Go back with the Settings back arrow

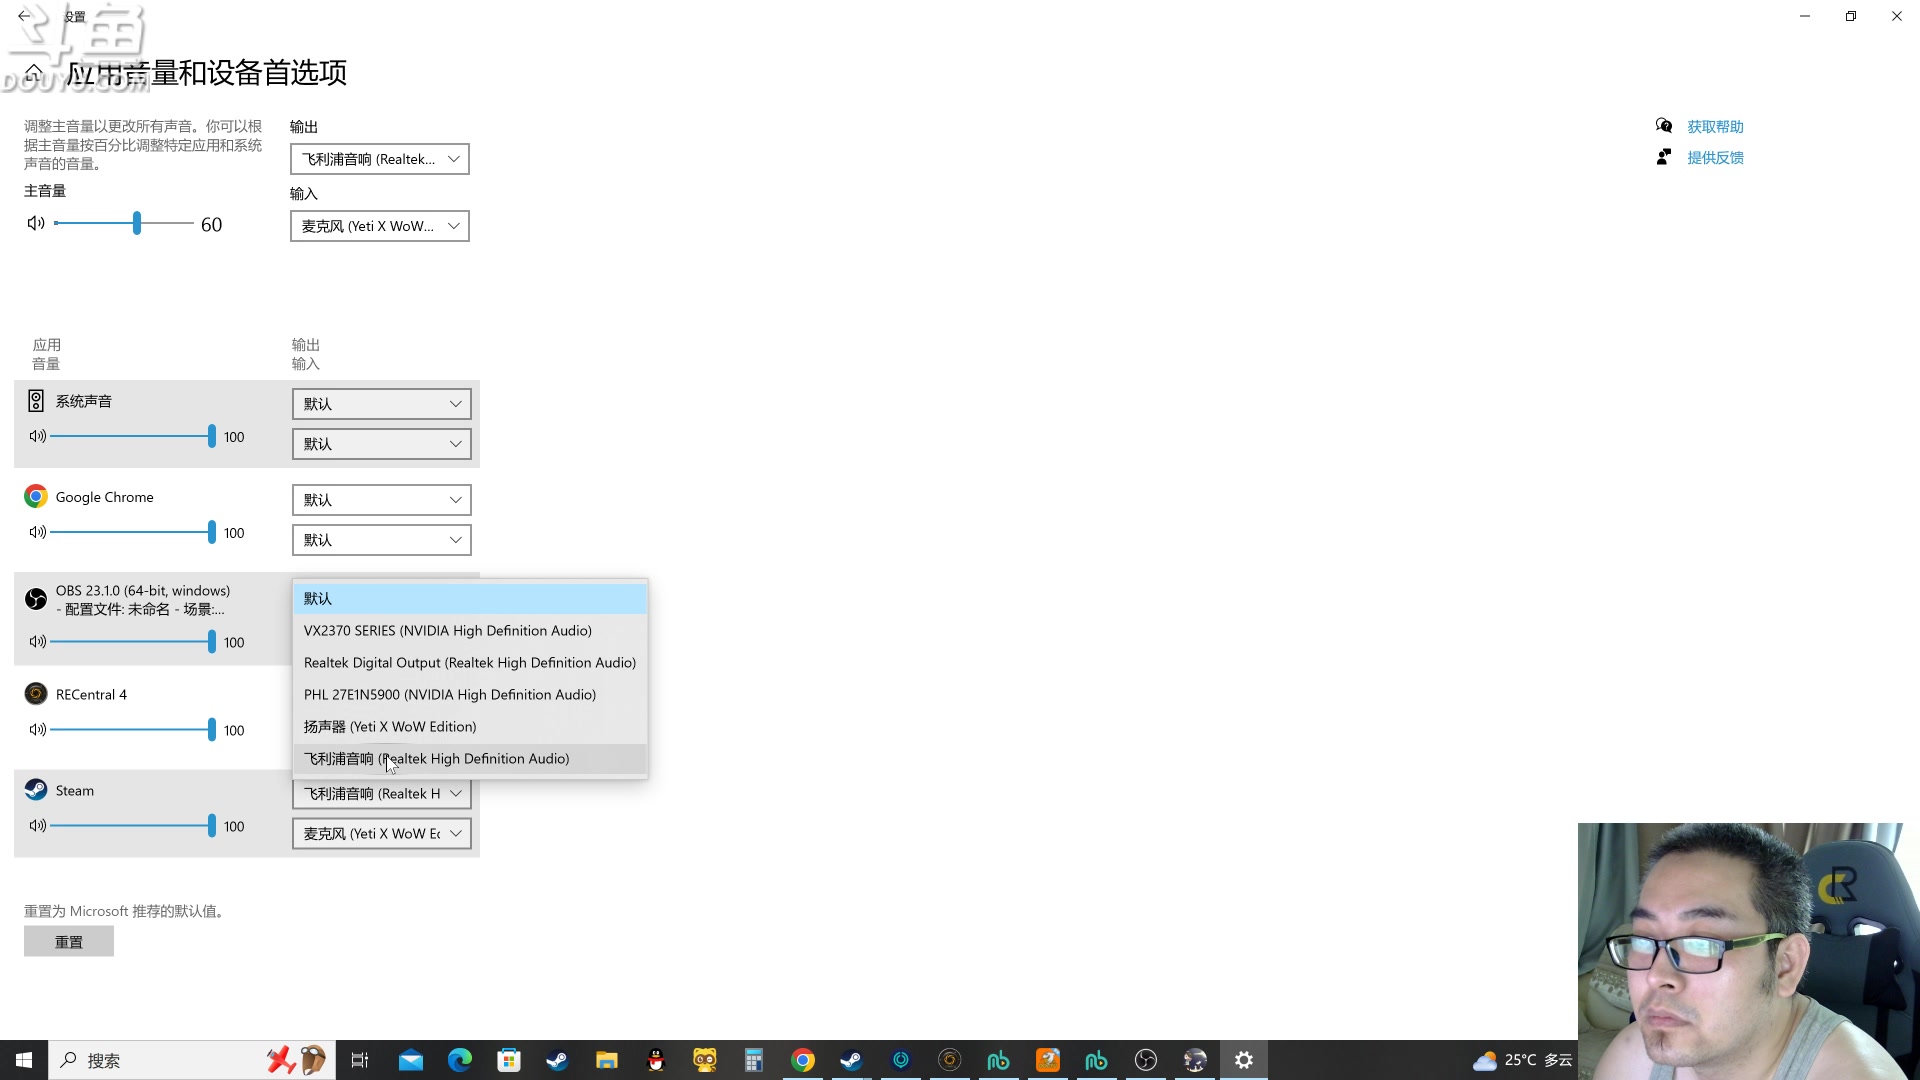24,16
